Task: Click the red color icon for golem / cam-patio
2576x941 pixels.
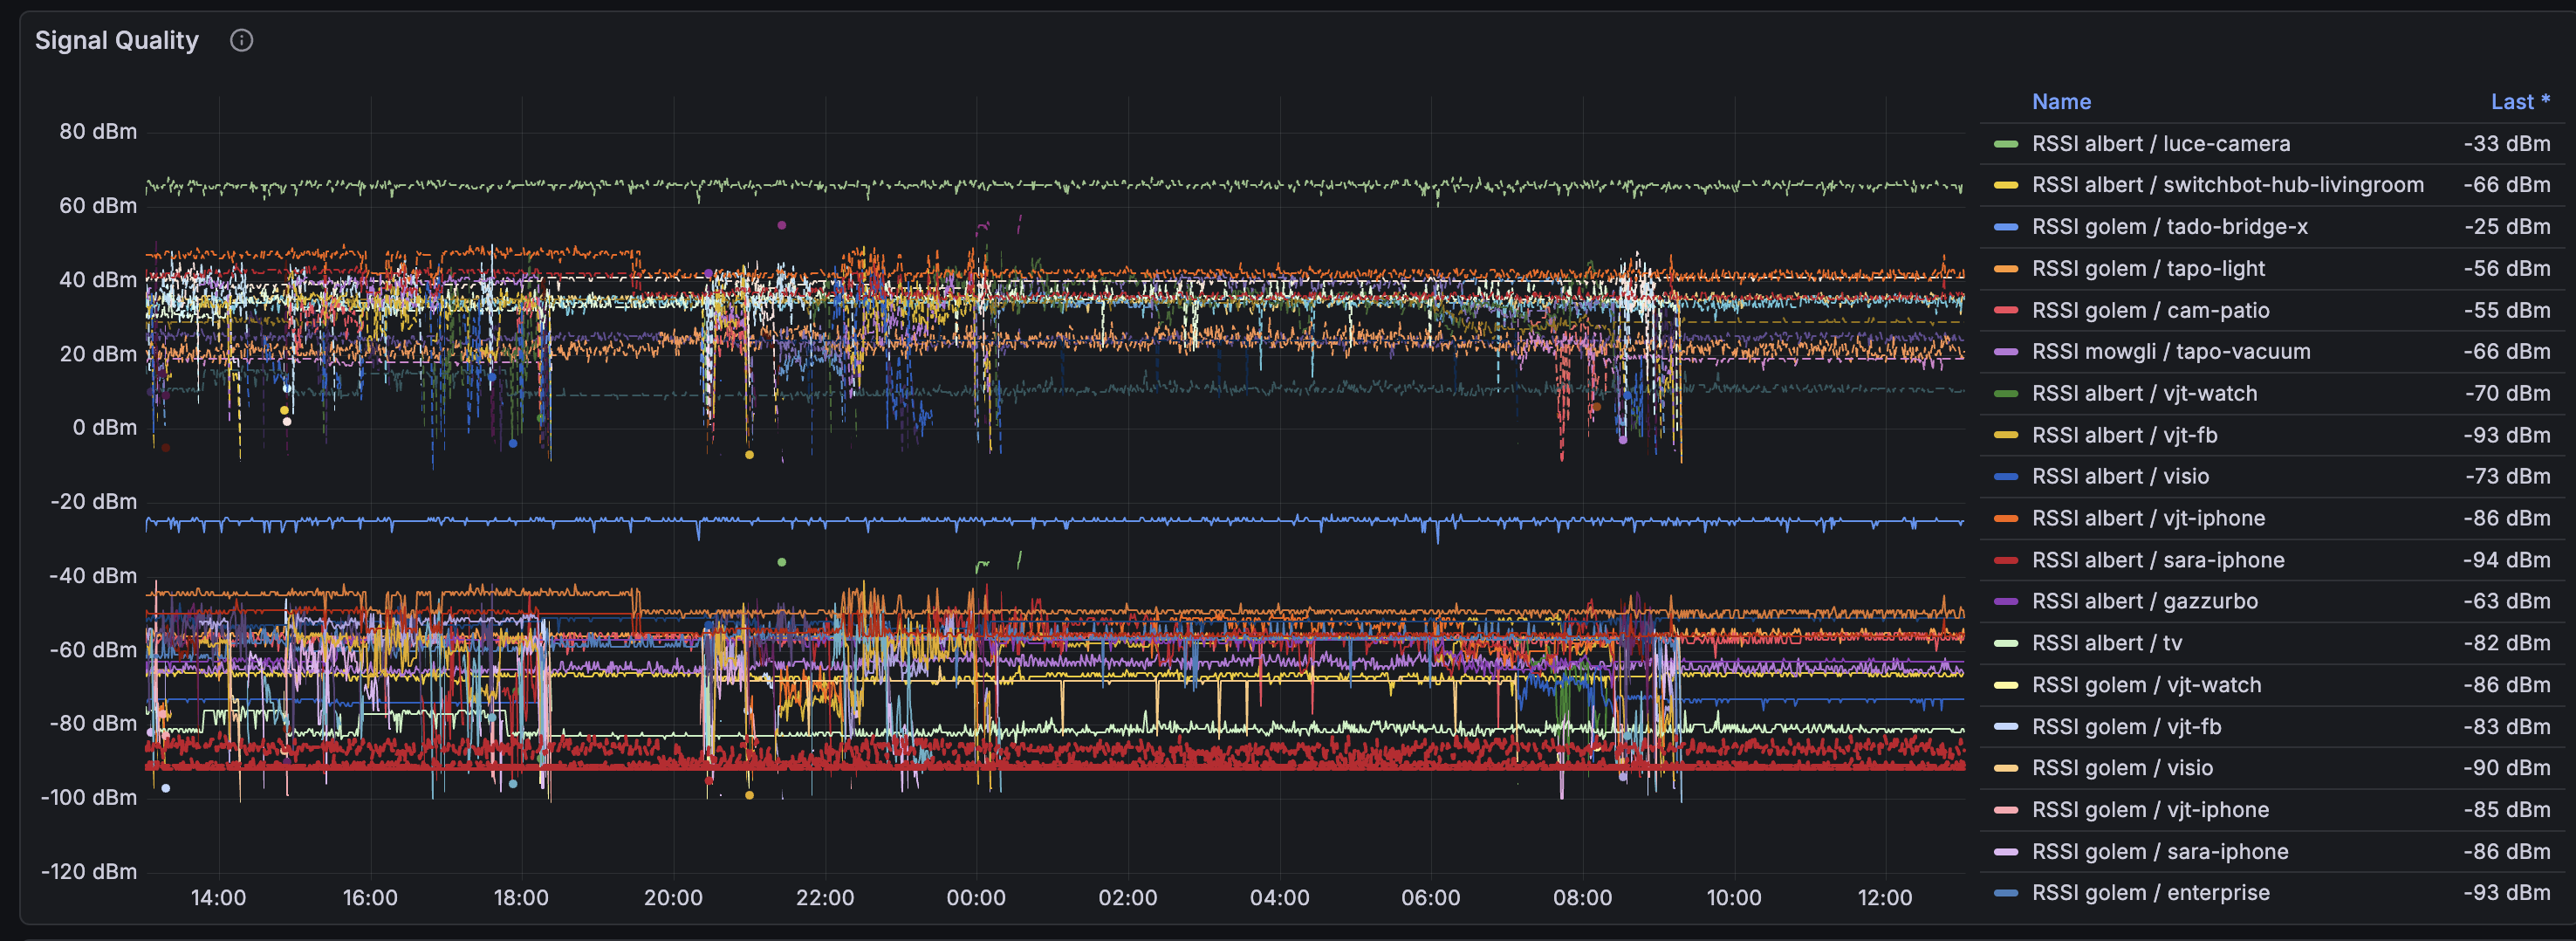Action: point(2005,311)
